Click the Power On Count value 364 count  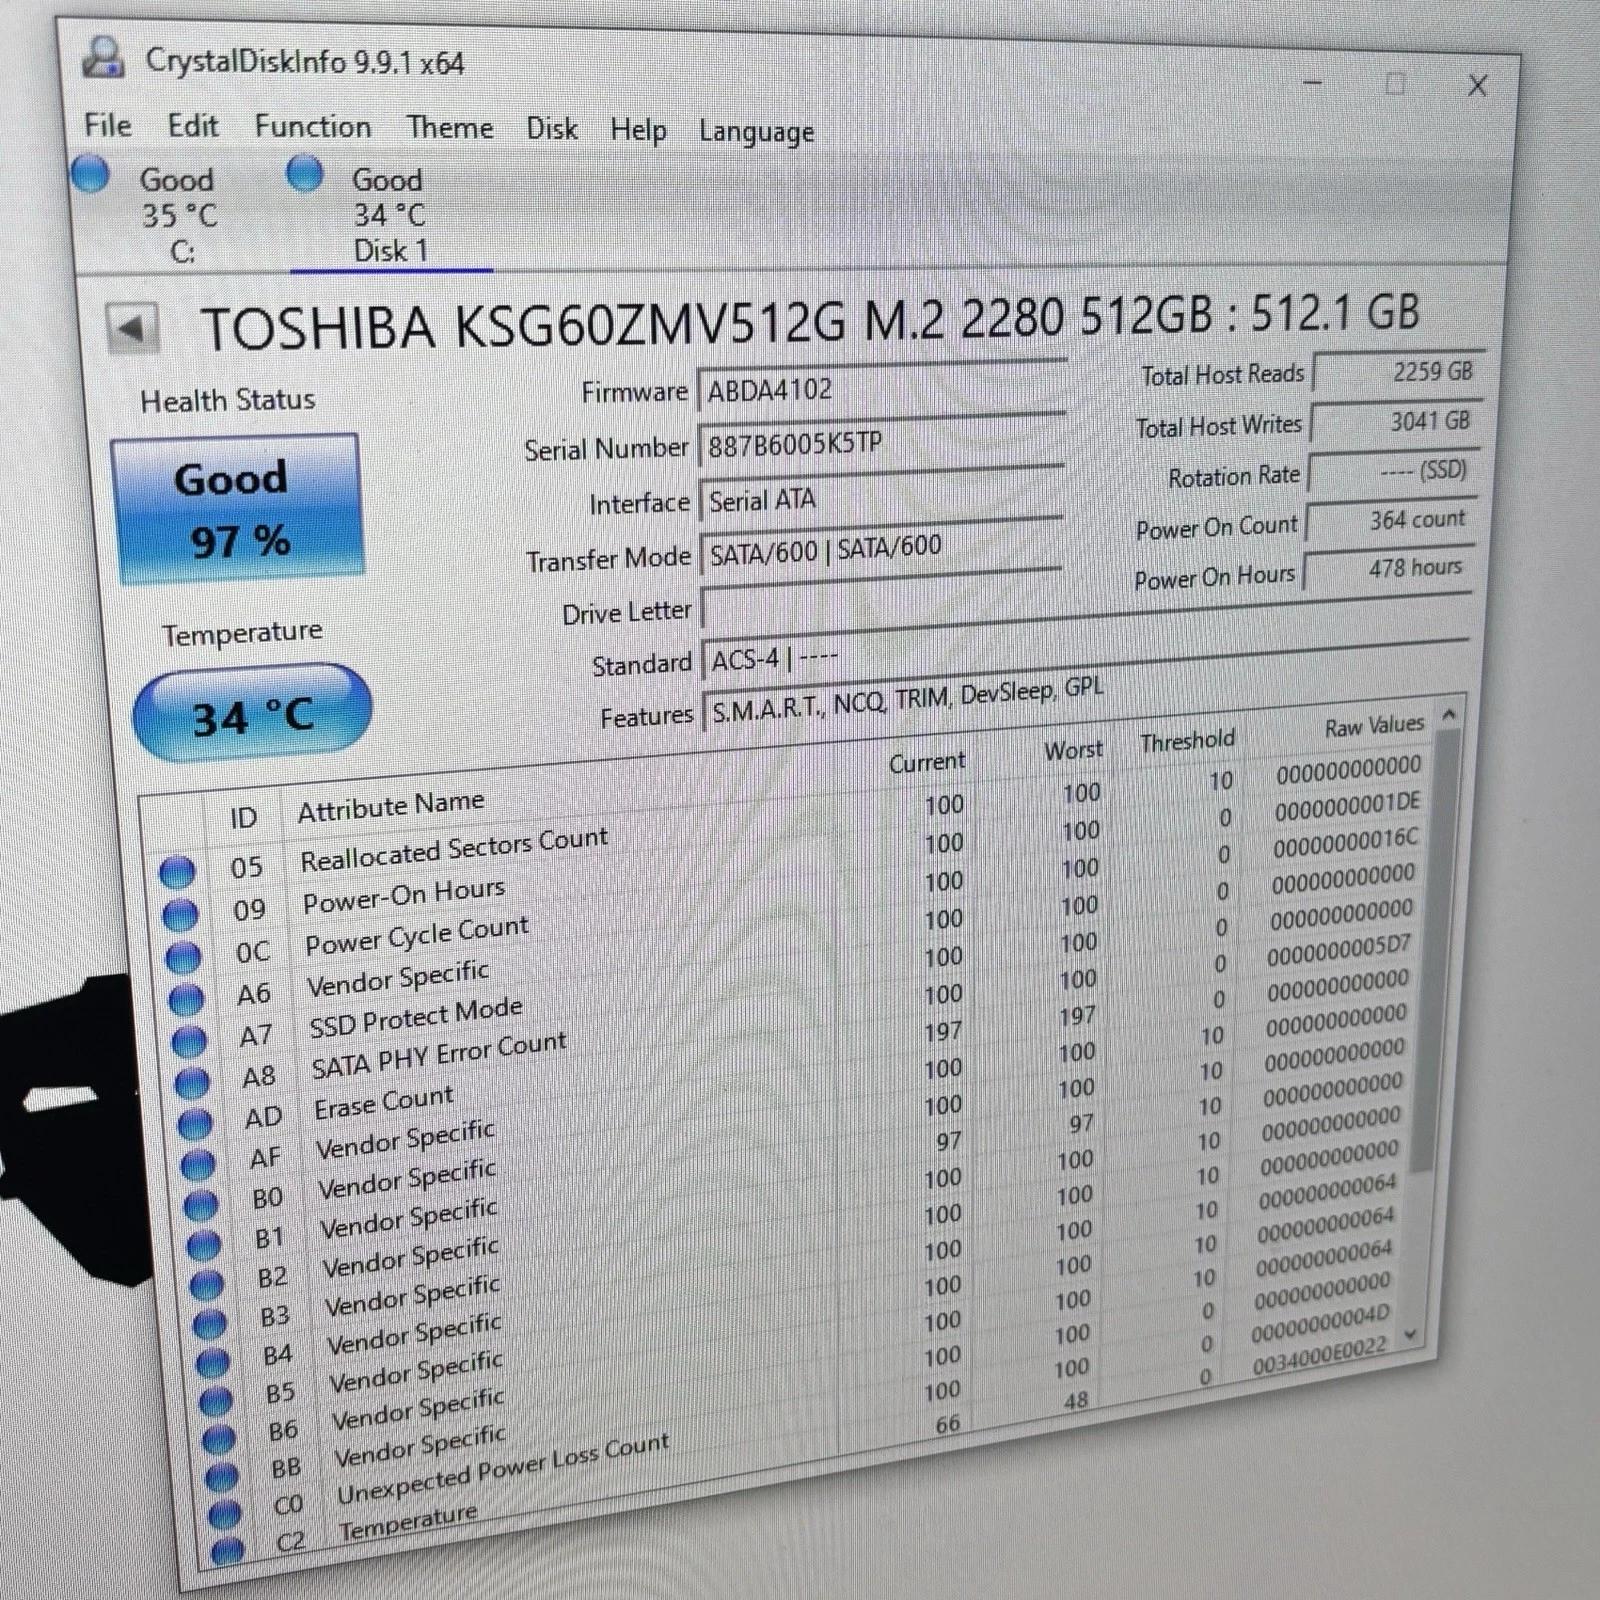(x=1391, y=520)
